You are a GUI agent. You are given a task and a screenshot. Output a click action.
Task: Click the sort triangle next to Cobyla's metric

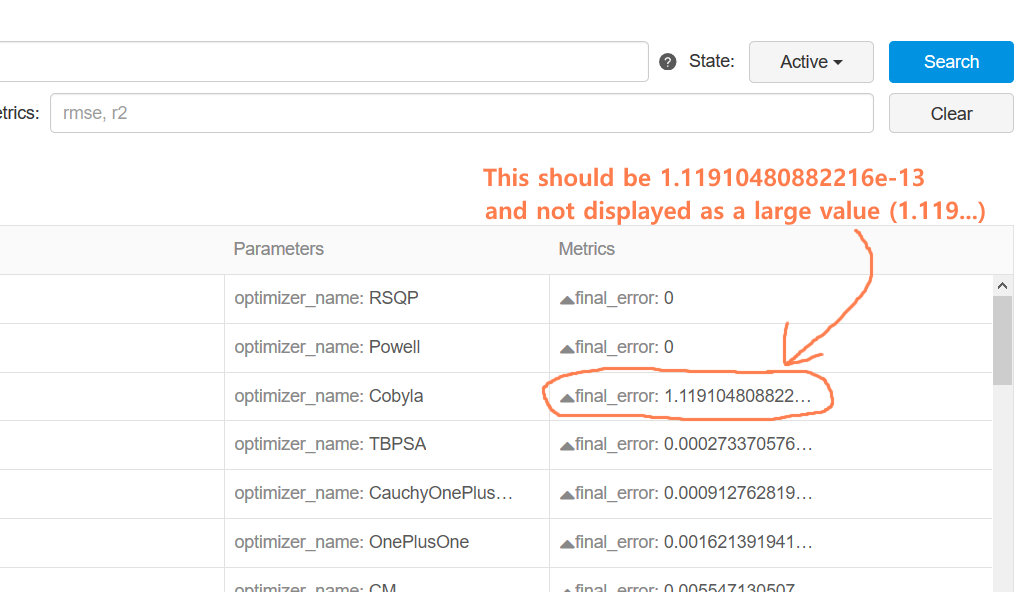click(565, 395)
